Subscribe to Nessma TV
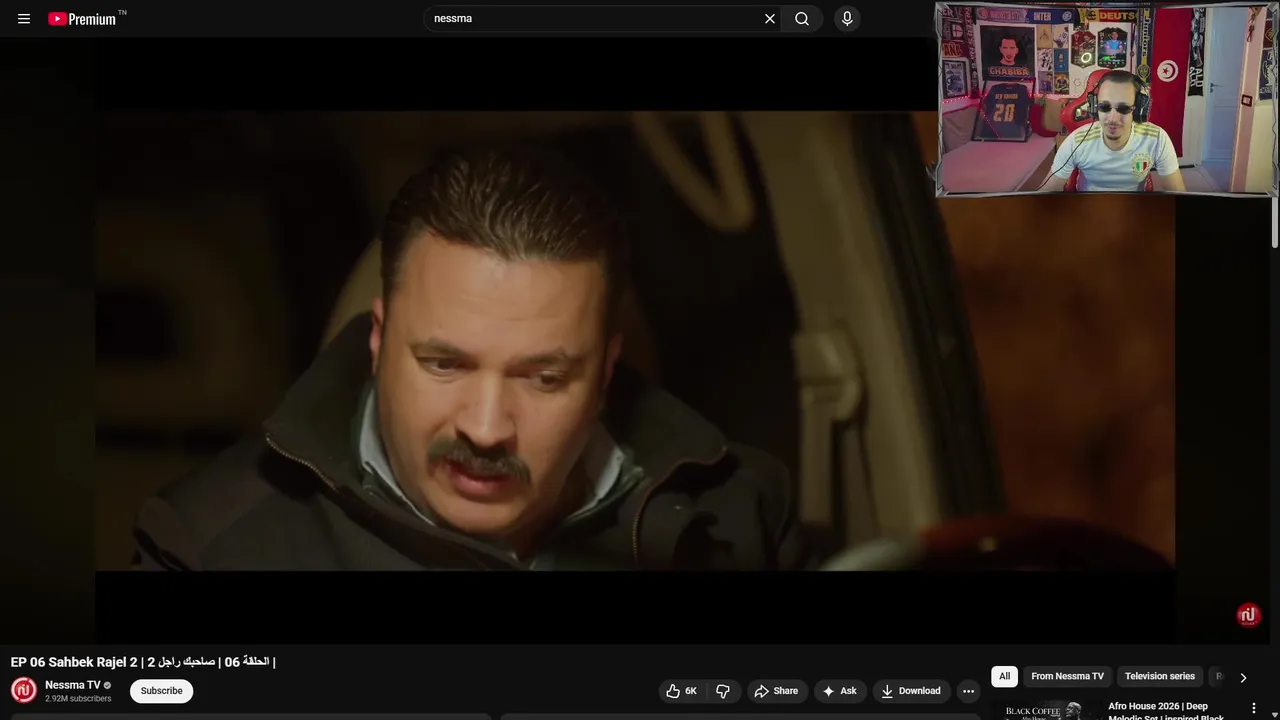 coord(161,691)
